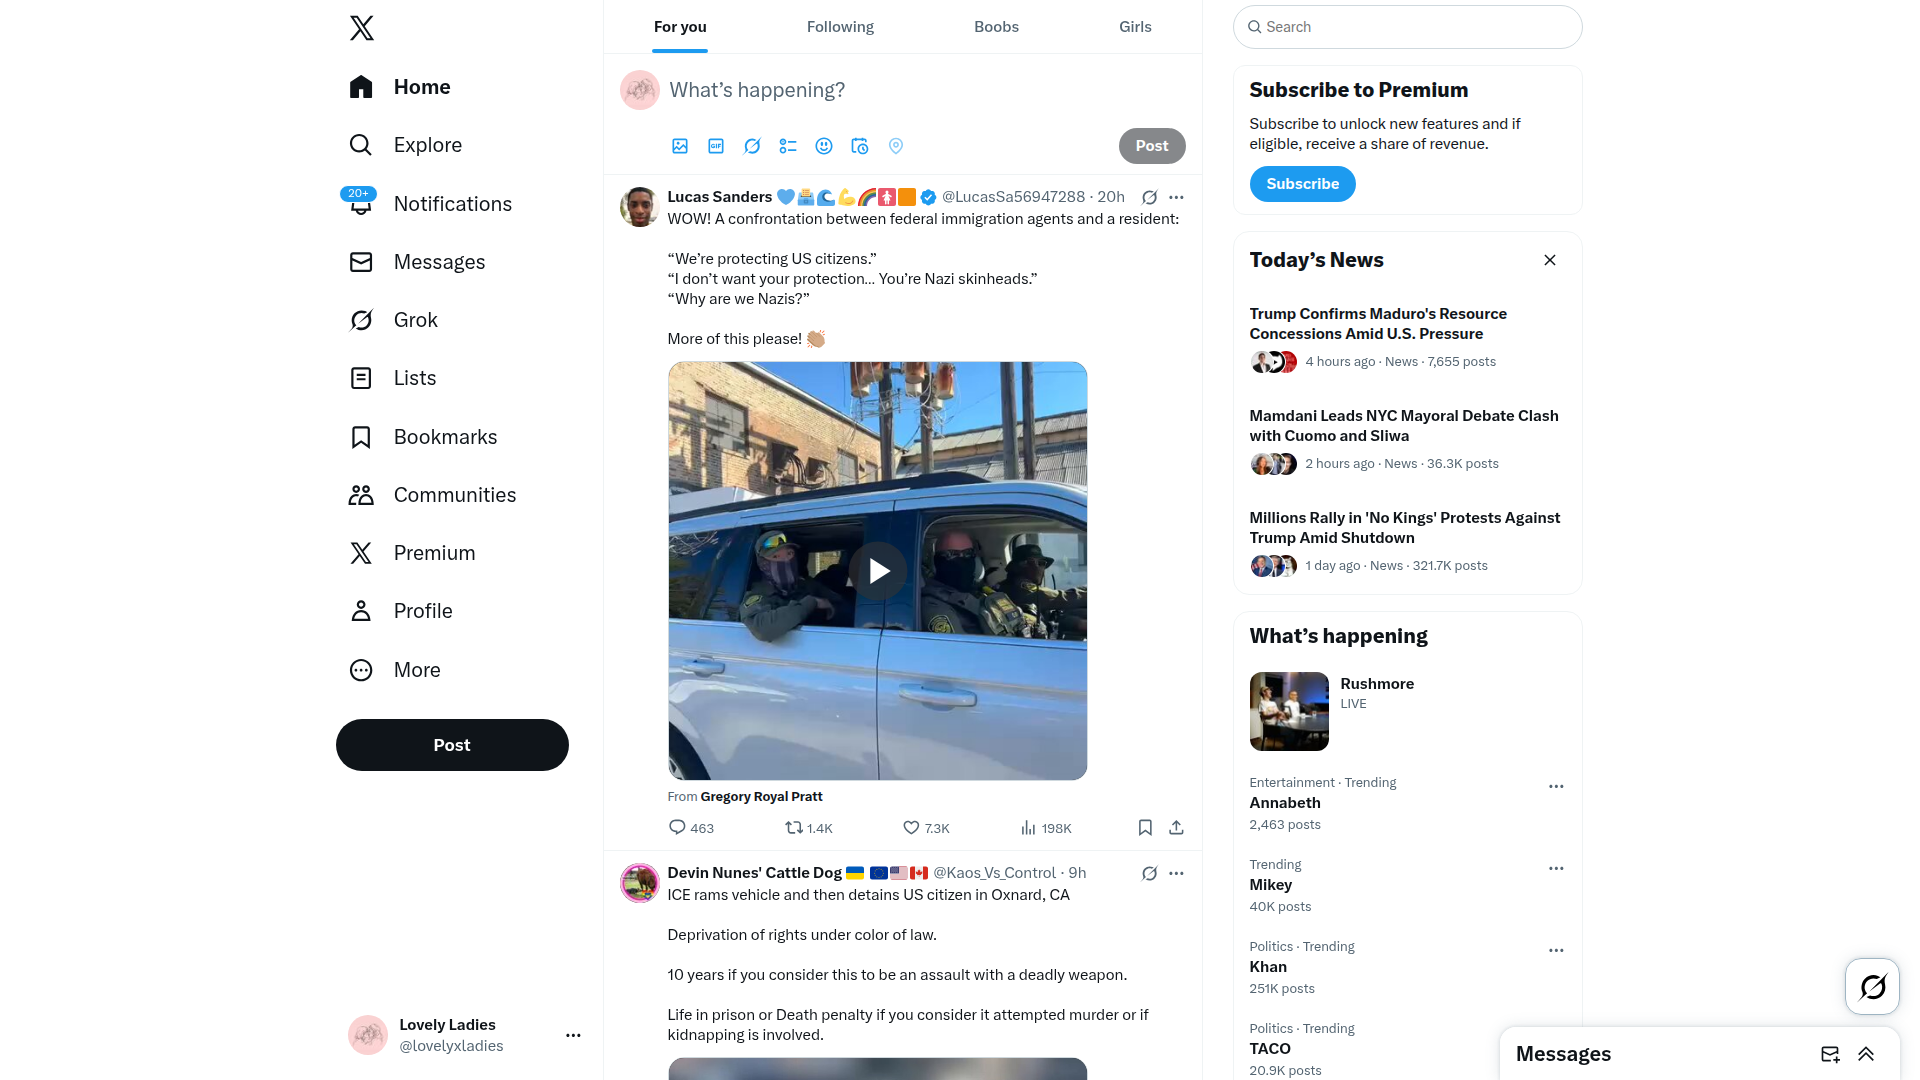Click the Search input field
This screenshot has width=1920, height=1080.
coord(1407,27)
